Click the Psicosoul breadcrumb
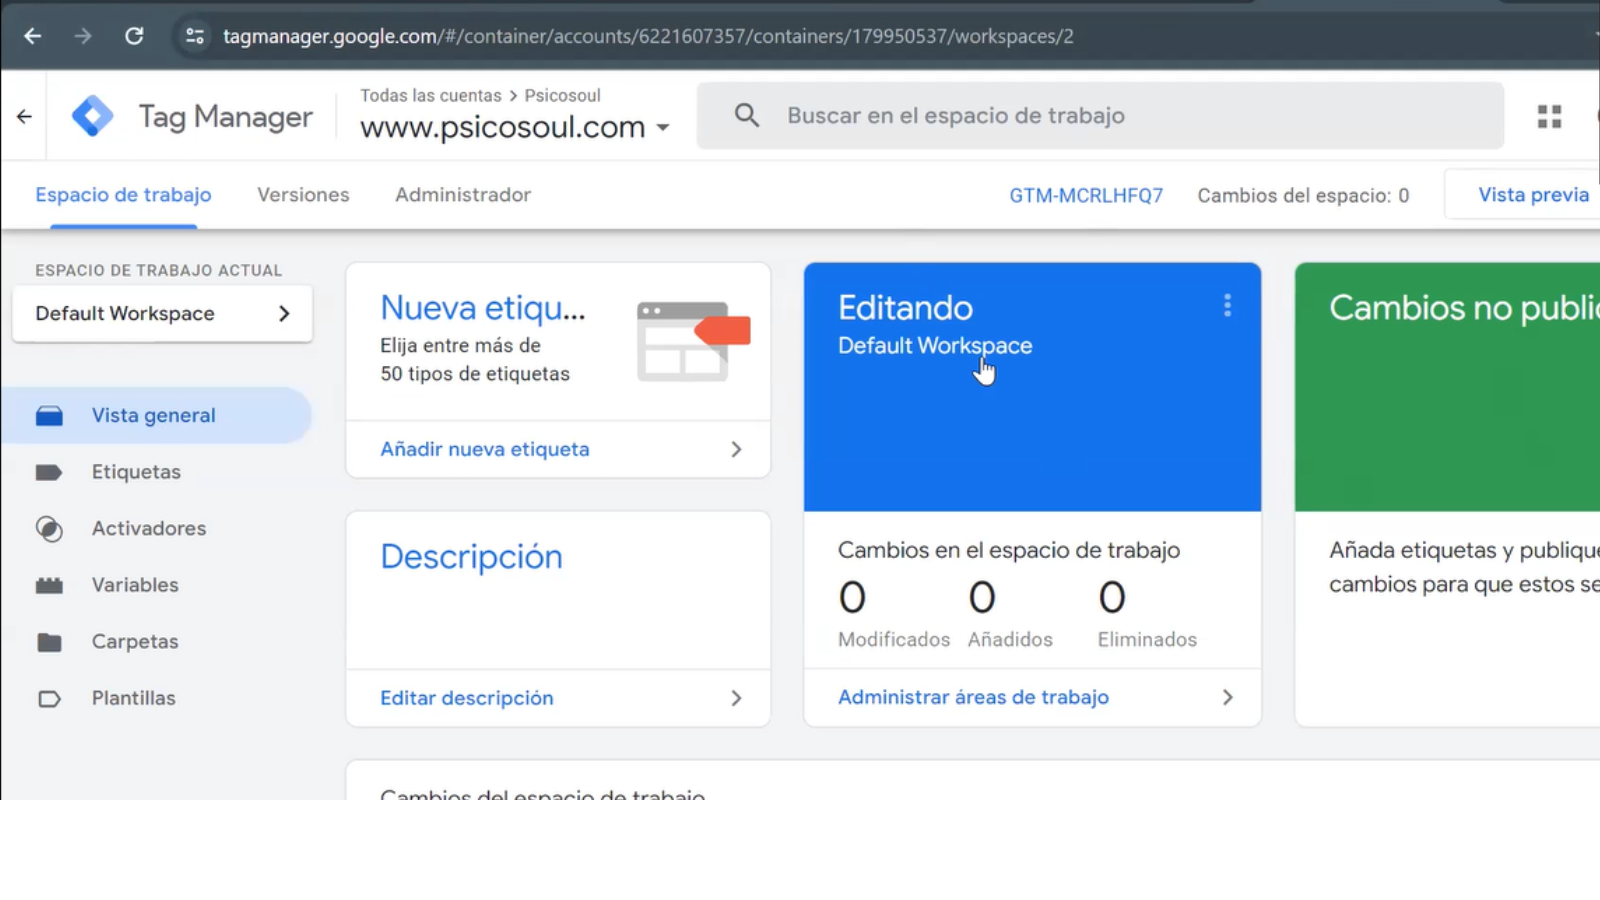Viewport: 1600px width, 900px height. coord(562,95)
